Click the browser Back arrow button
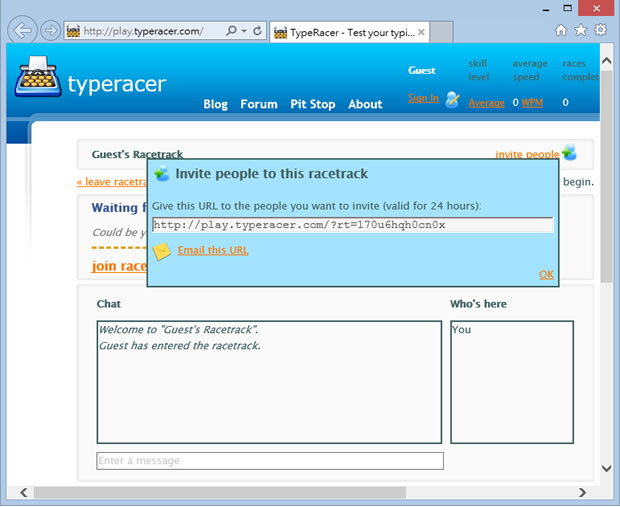 [22, 30]
